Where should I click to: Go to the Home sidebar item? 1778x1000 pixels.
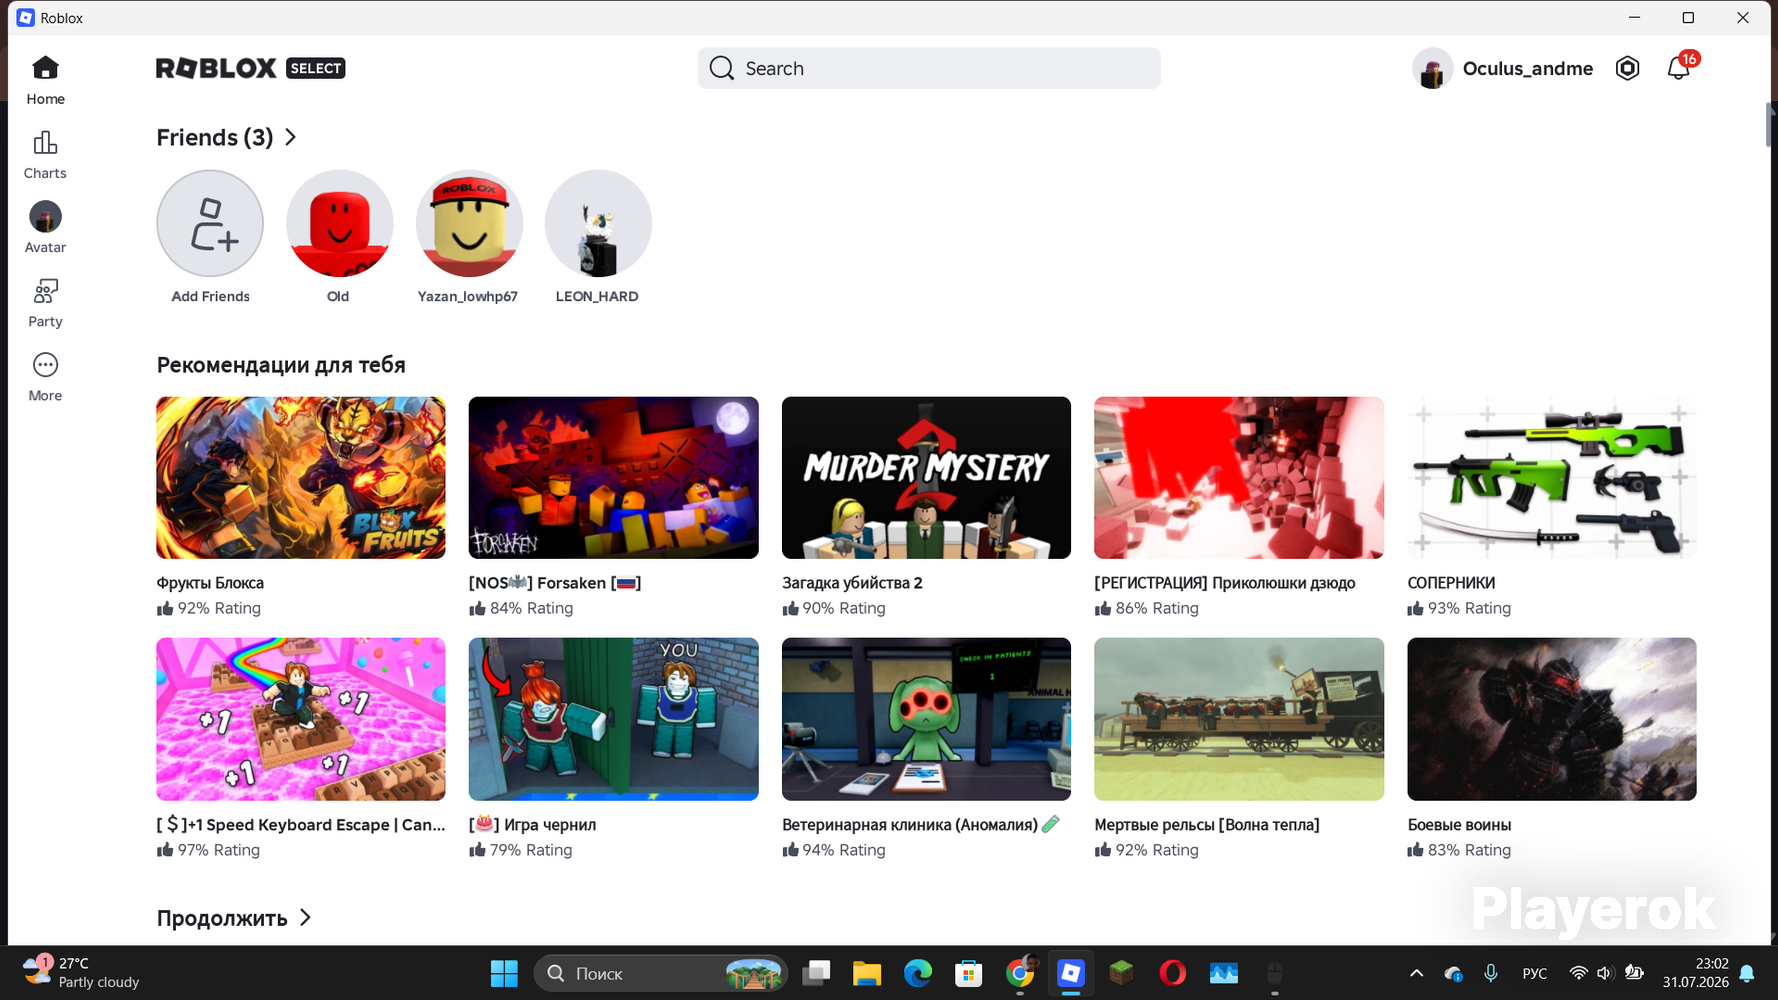pos(45,80)
